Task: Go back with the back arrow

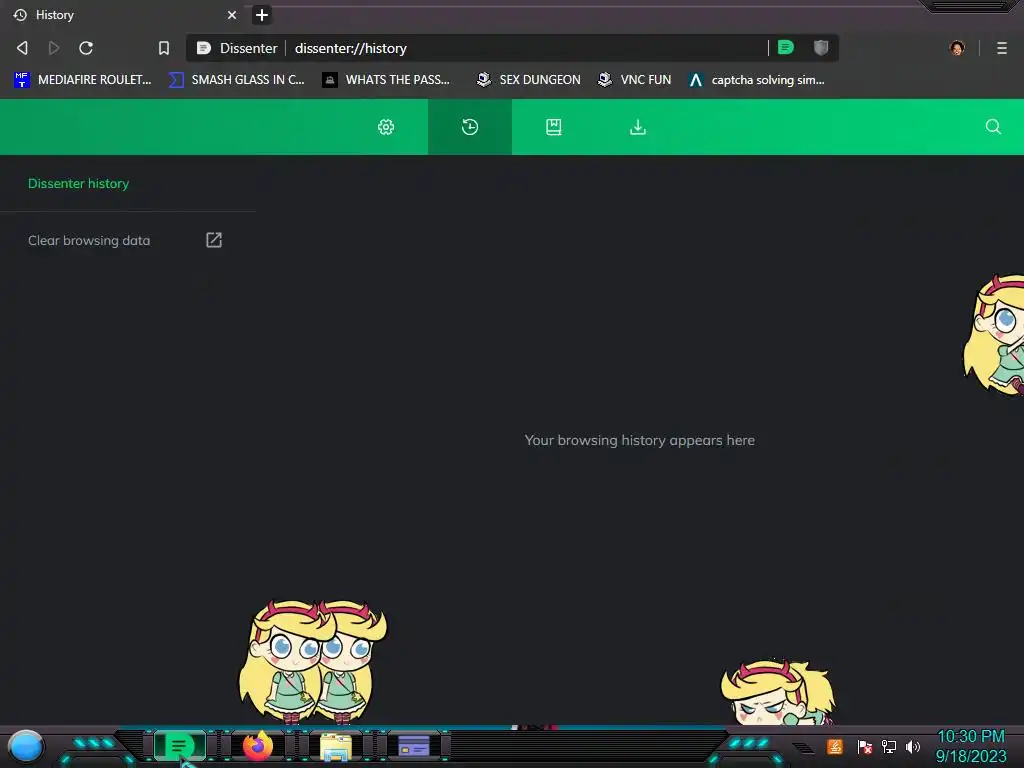Action: [22, 48]
